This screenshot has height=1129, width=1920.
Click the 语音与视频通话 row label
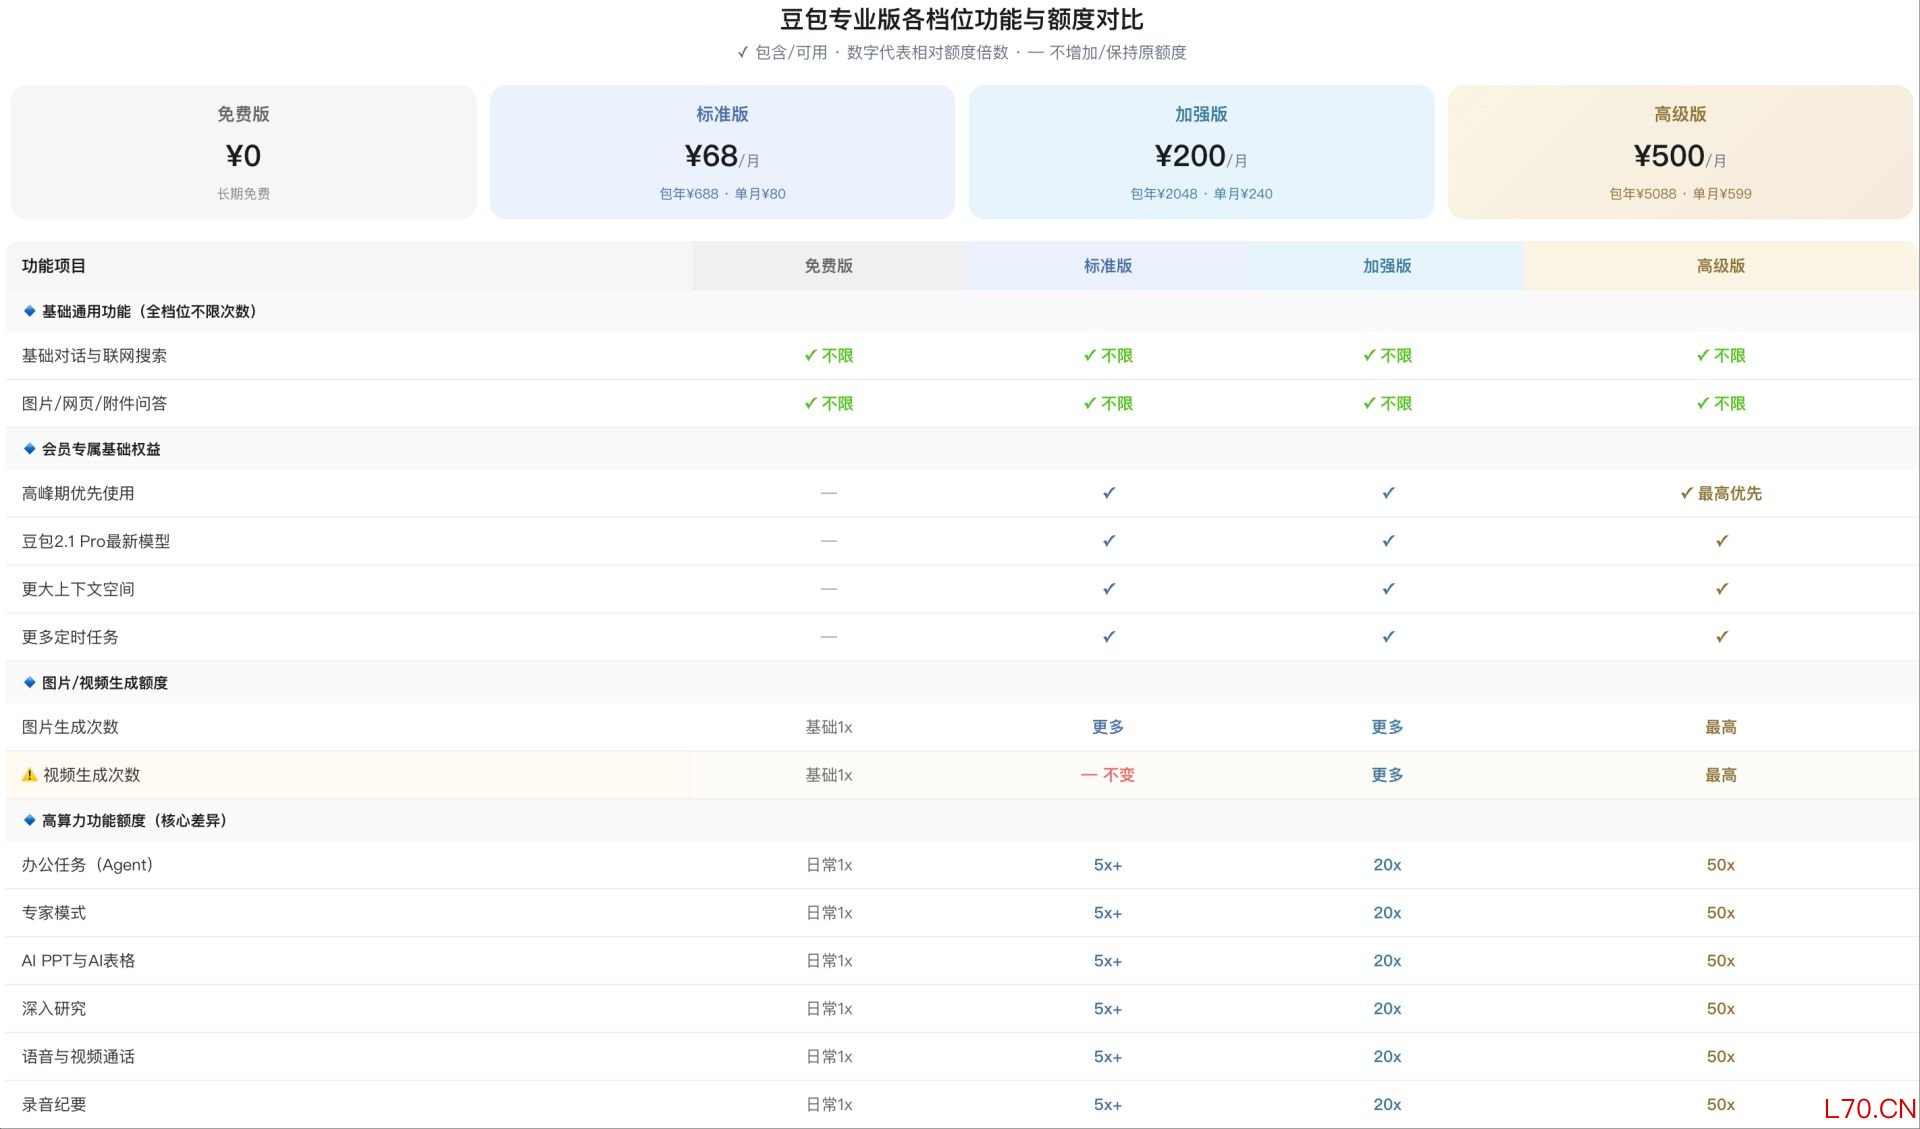(x=78, y=1057)
